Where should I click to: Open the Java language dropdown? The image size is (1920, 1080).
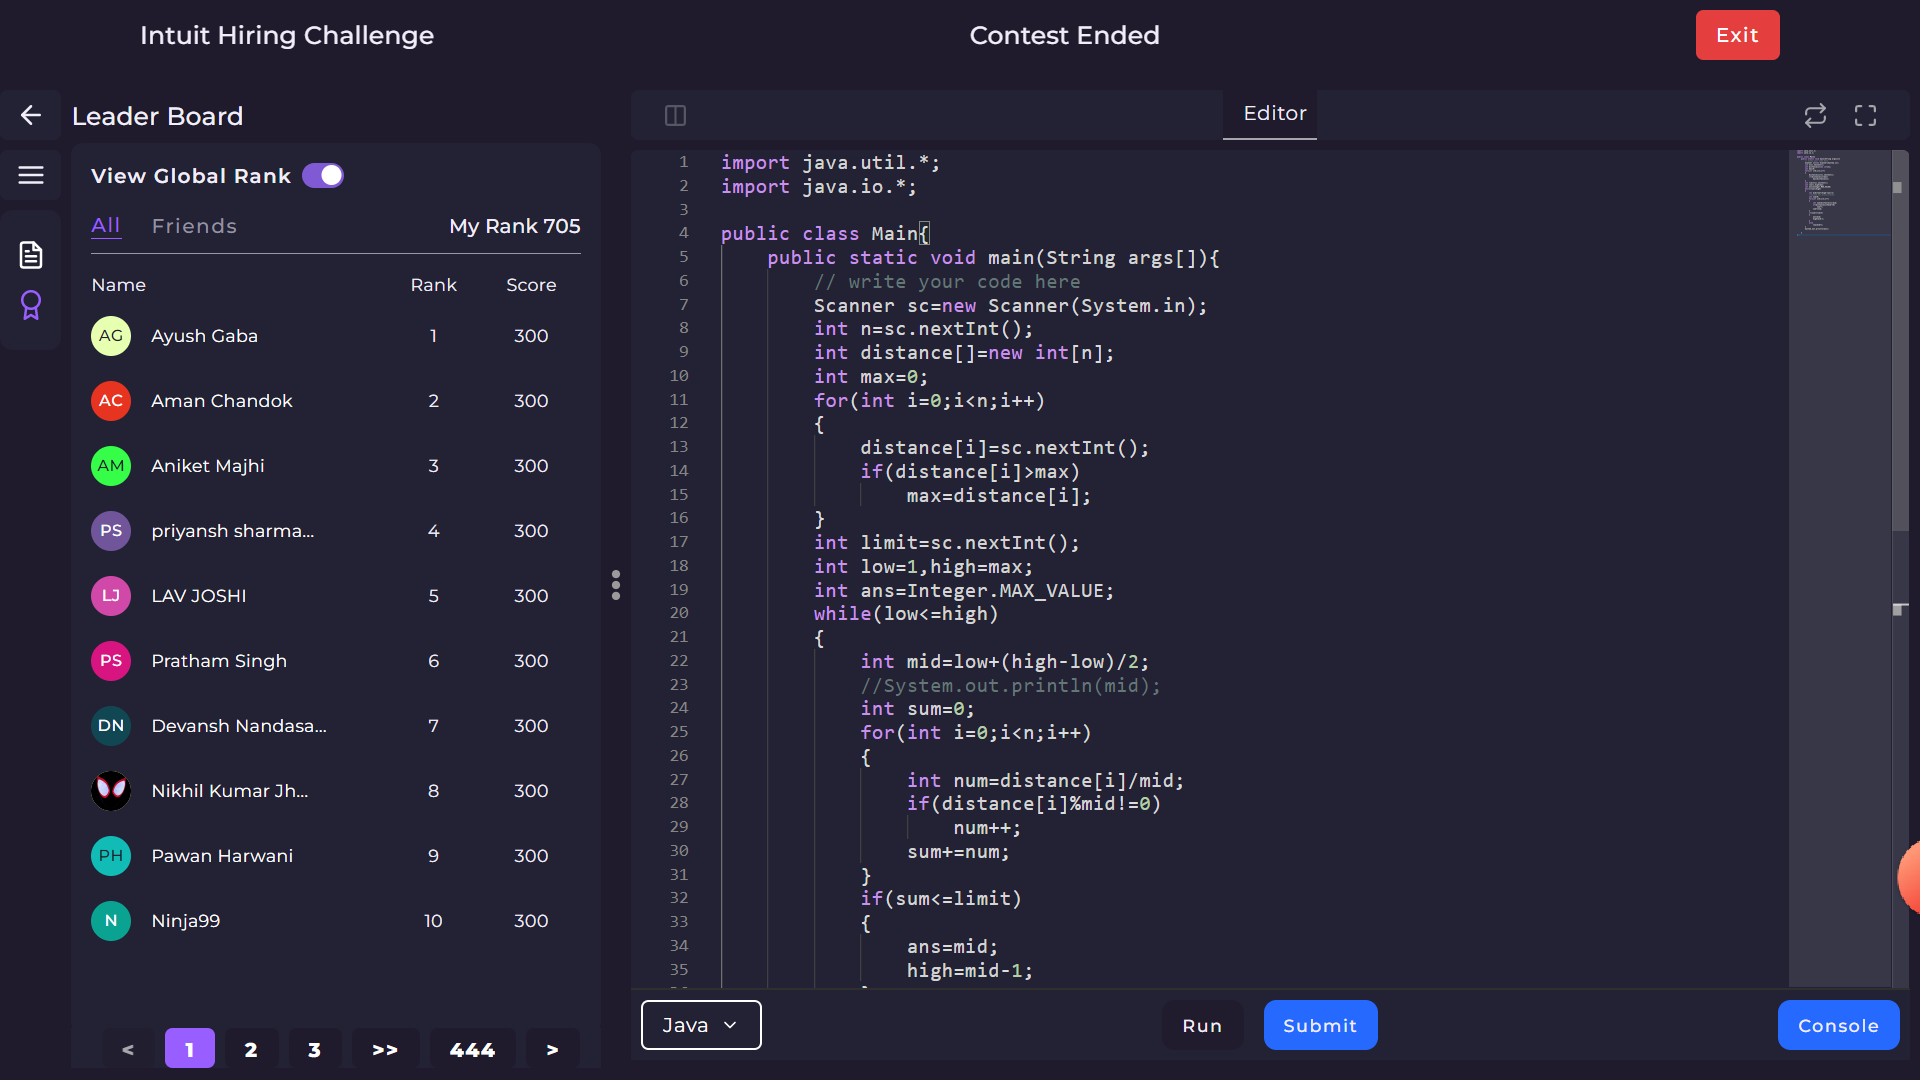click(700, 1025)
